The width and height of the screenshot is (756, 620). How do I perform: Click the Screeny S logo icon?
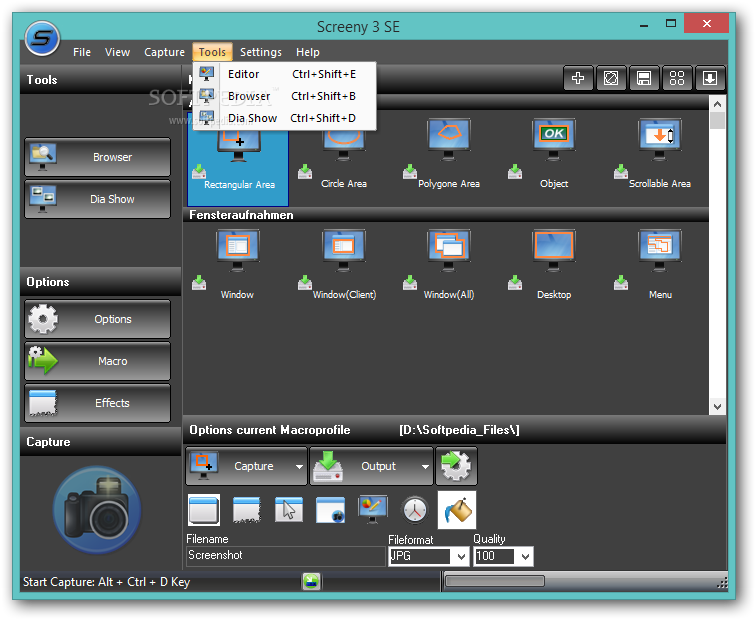42,39
